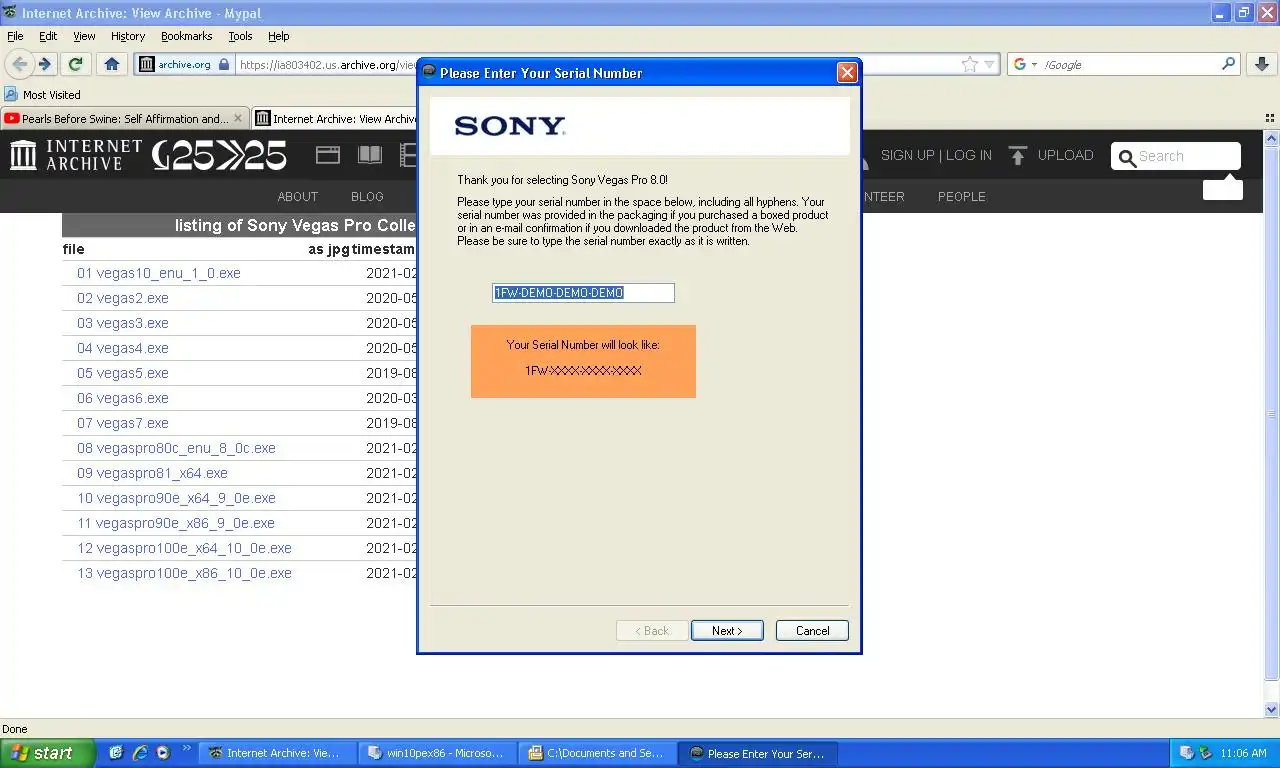
Task: Click the browser Forward arrow button
Action: [x=45, y=64]
